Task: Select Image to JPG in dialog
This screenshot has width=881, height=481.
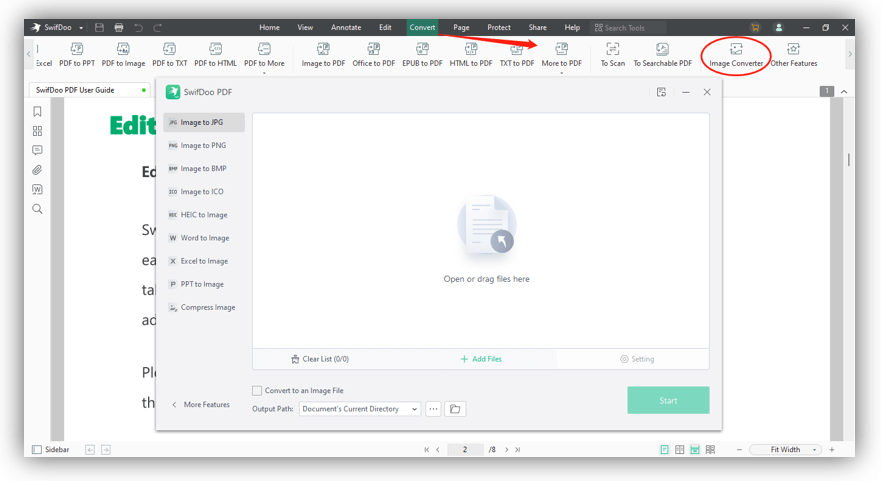Action: (x=204, y=122)
